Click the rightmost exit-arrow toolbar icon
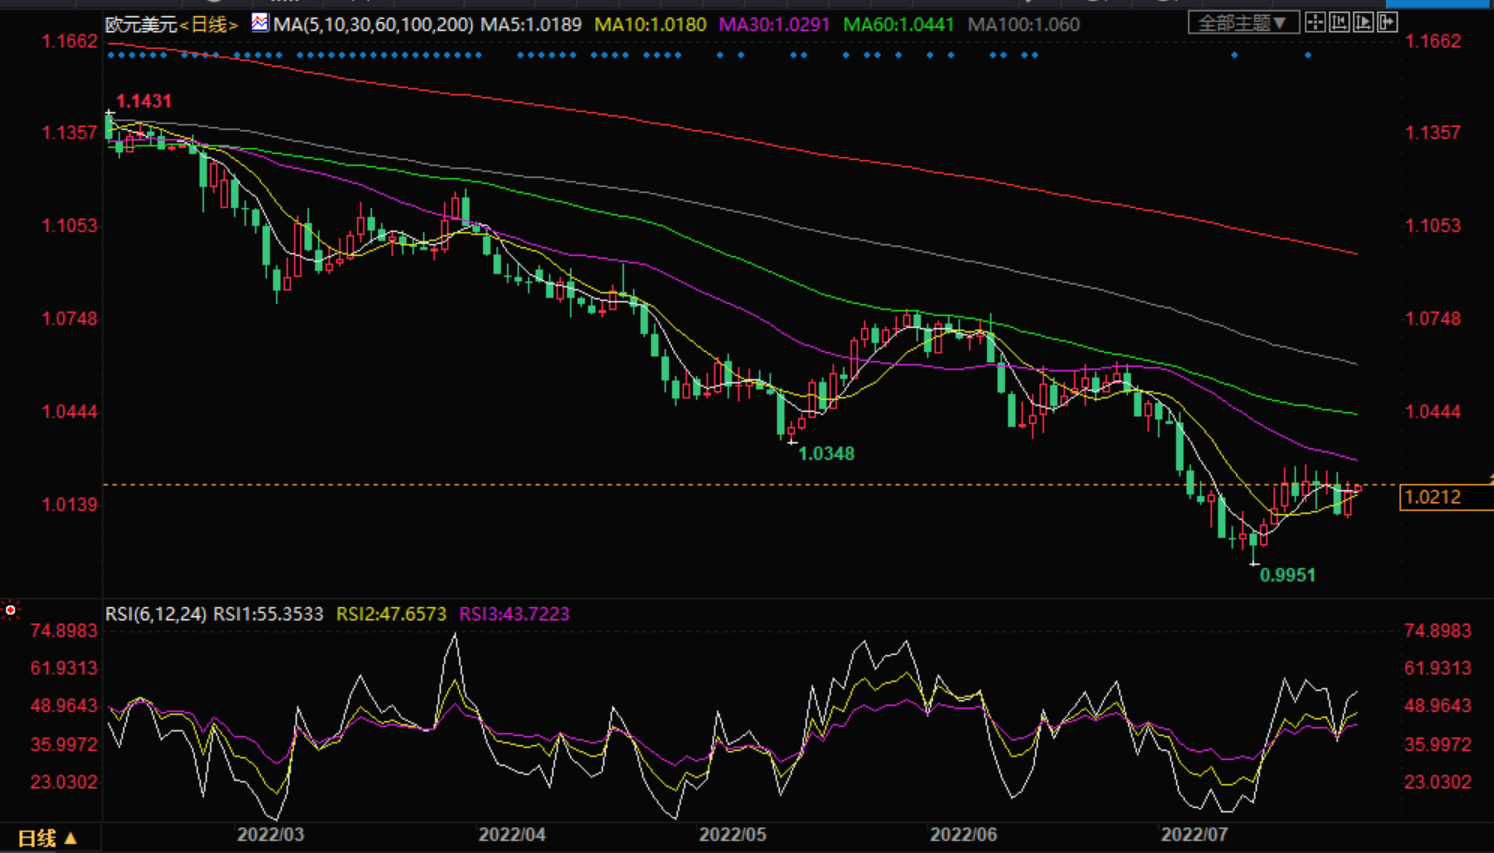Image resolution: width=1494 pixels, height=853 pixels. coord(1387,22)
